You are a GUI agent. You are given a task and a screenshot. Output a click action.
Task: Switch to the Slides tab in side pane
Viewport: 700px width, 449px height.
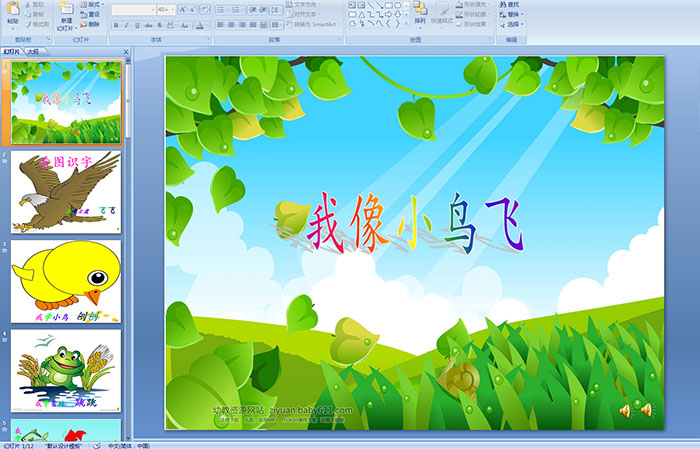(x=12, y=52)
